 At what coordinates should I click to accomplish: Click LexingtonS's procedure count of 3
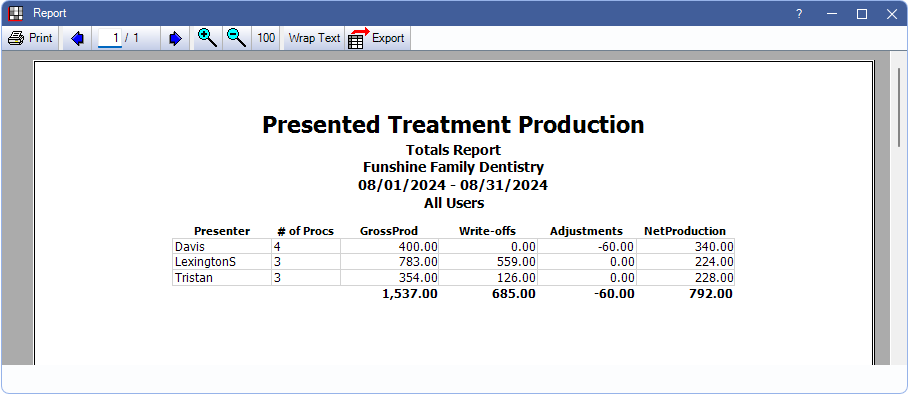tap(306, 262)
